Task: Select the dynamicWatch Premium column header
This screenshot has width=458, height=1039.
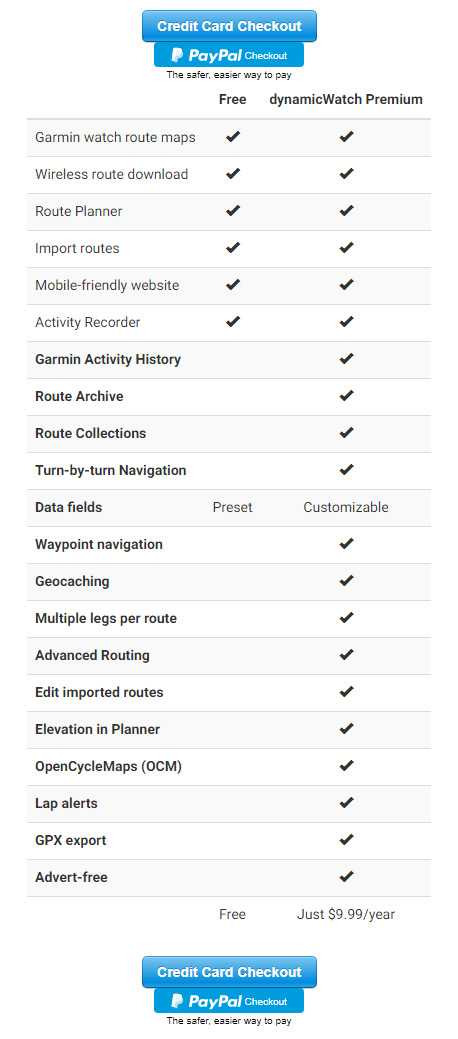Action: (x=346, y=99)
